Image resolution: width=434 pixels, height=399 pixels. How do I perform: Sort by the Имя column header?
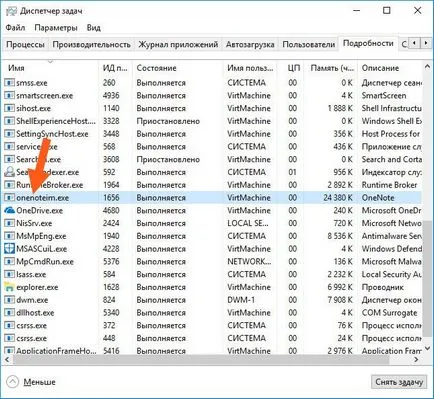pyautogui.click(x=50, y=68)
